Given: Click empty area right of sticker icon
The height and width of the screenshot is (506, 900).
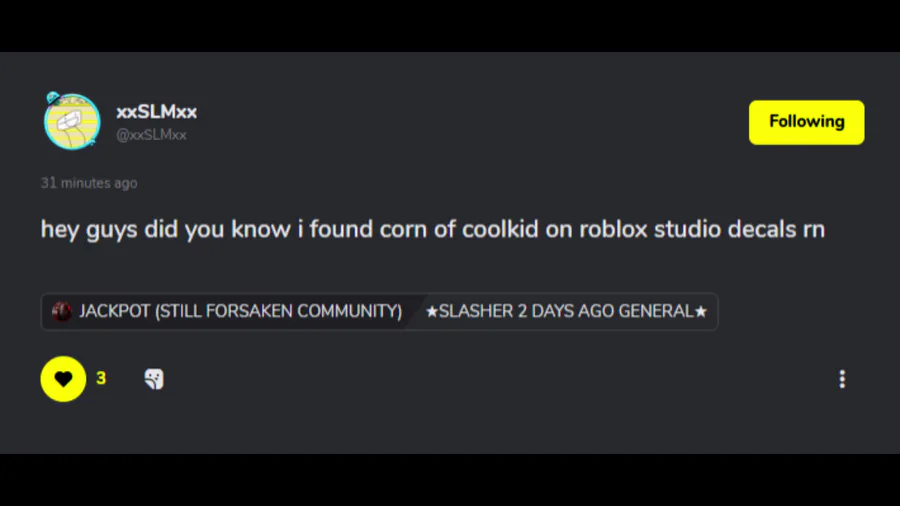Looking at the screenshot, I should (x=494, y=379).
